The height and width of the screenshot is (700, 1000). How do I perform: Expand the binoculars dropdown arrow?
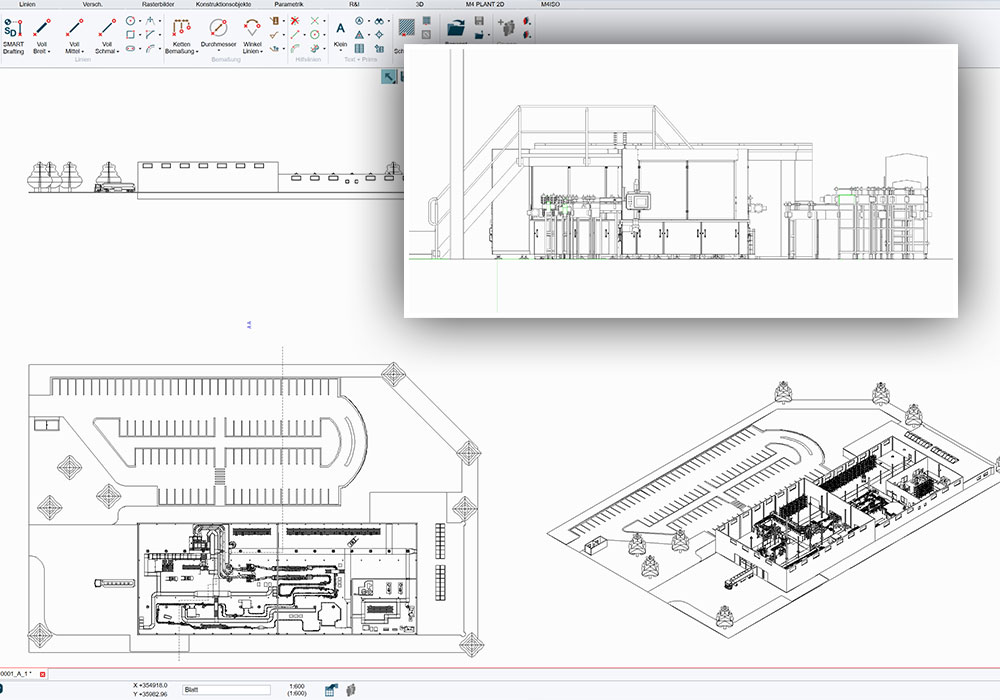click(x=388, y=21)
